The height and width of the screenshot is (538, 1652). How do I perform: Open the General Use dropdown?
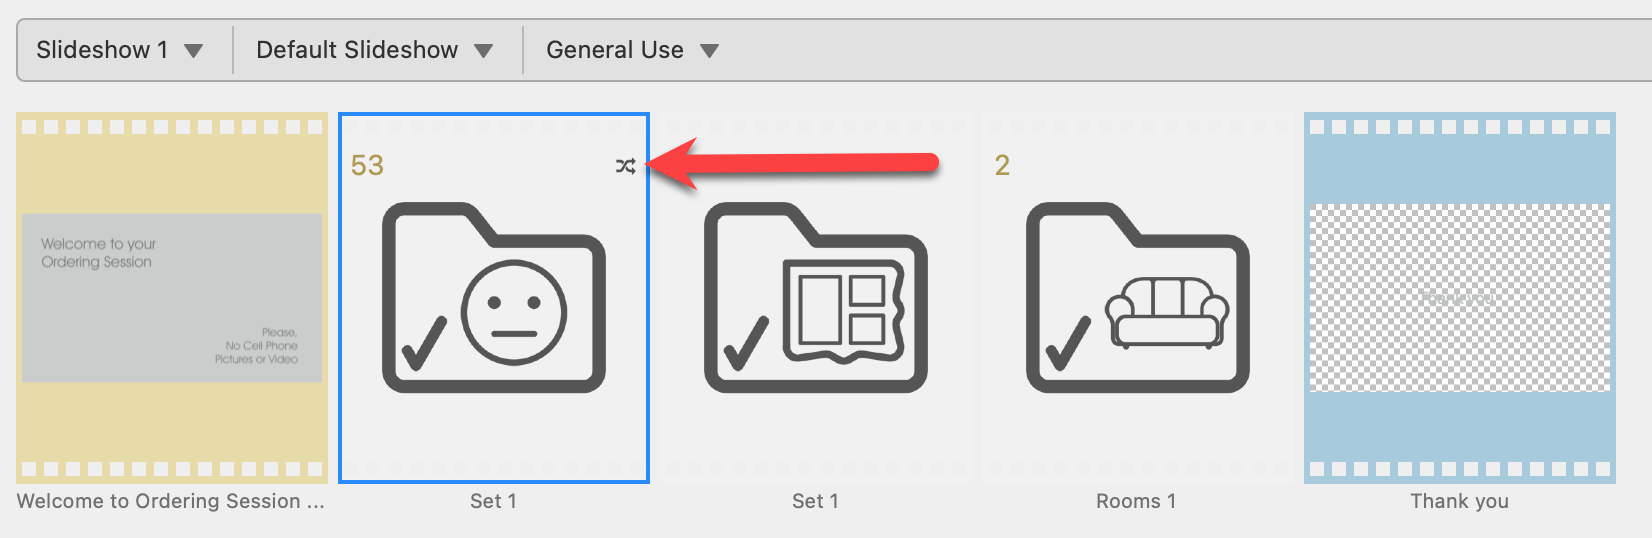tap(631, 50)
